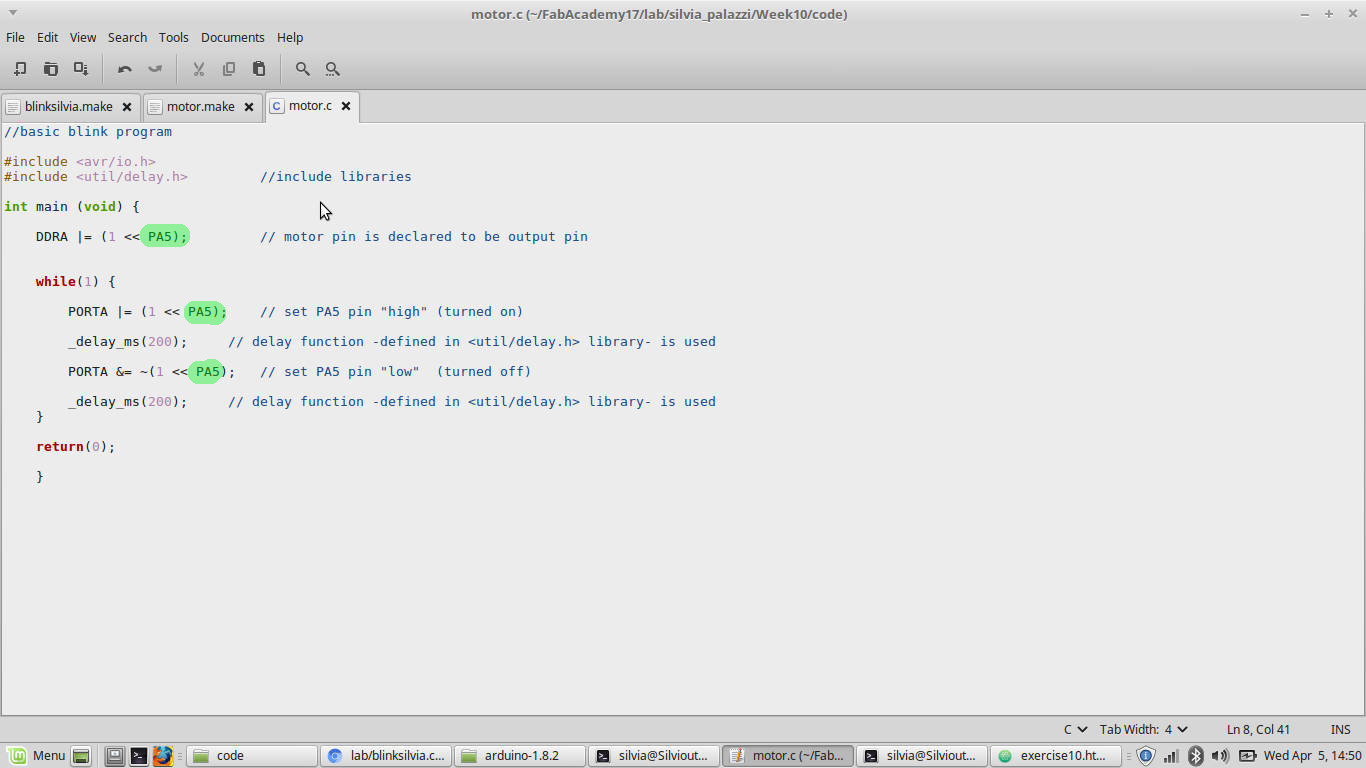Image resolution: width=1366 pixels, height=768 pixels.
Task: Switch to the lab/blinksilvia.c... taskbar window
Action: [x=386, y=756]
